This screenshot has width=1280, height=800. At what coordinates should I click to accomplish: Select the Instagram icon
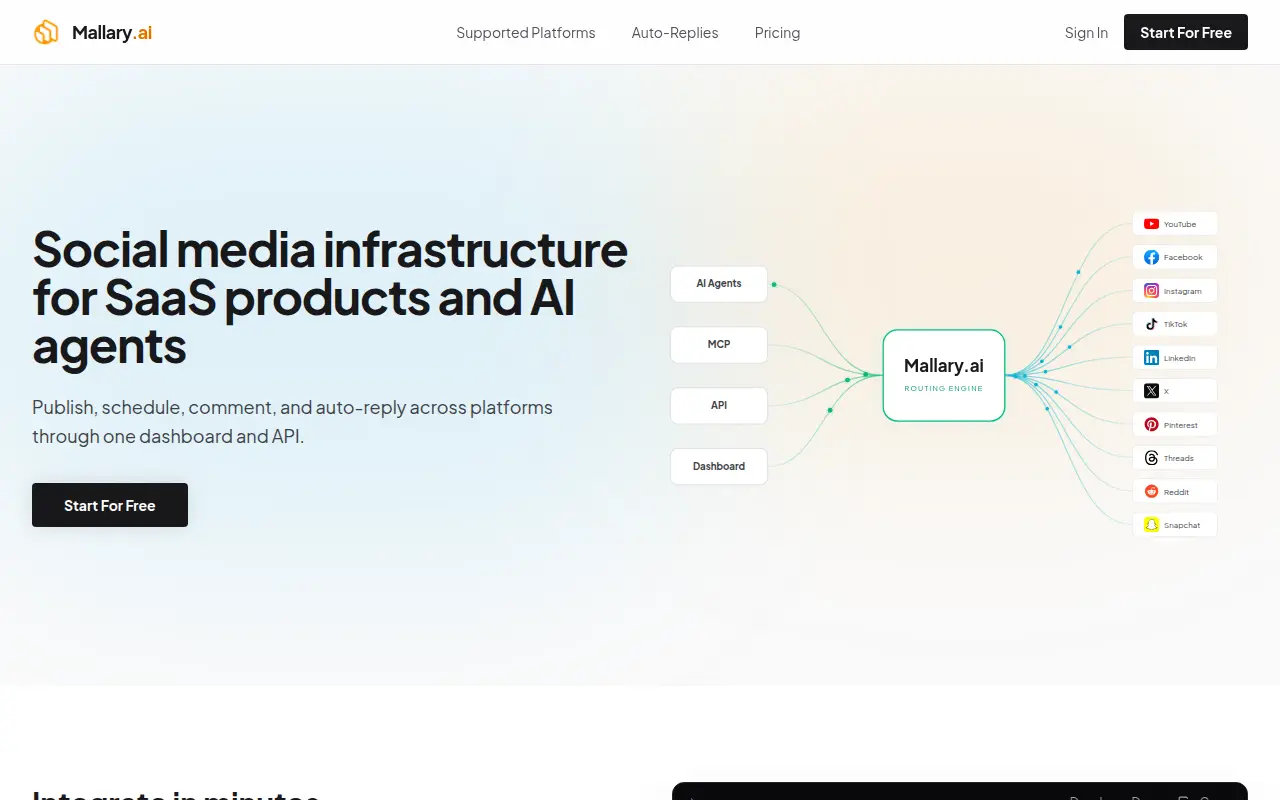[1151, 291]
